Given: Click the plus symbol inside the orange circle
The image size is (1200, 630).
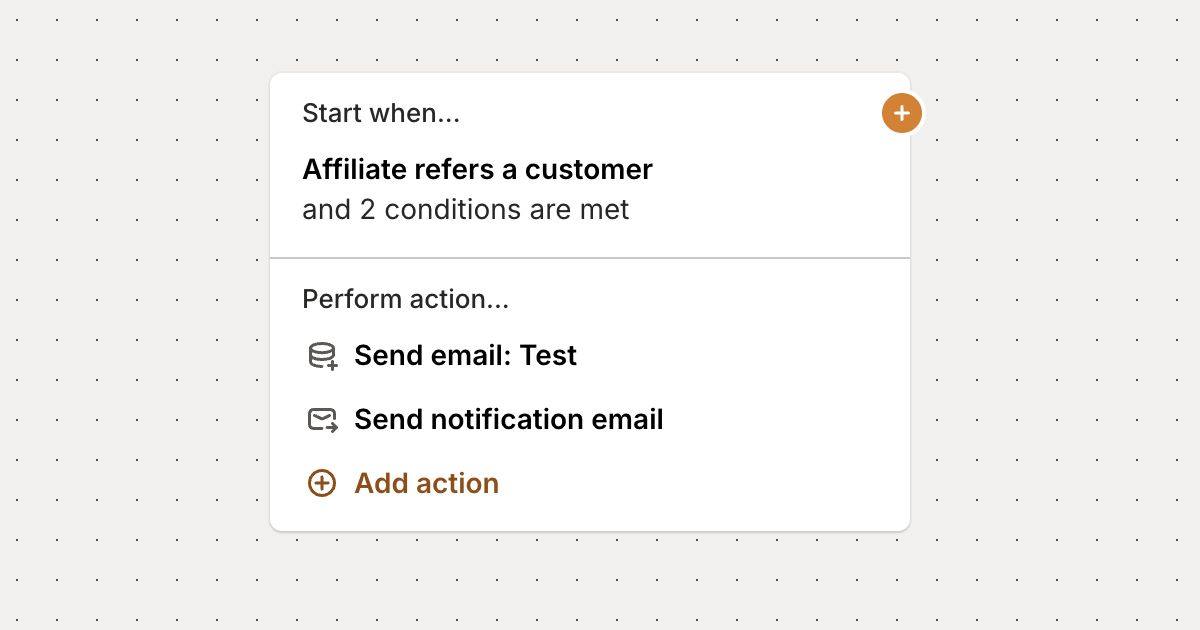Looking at the screenshot, I should tap(901, 113).
